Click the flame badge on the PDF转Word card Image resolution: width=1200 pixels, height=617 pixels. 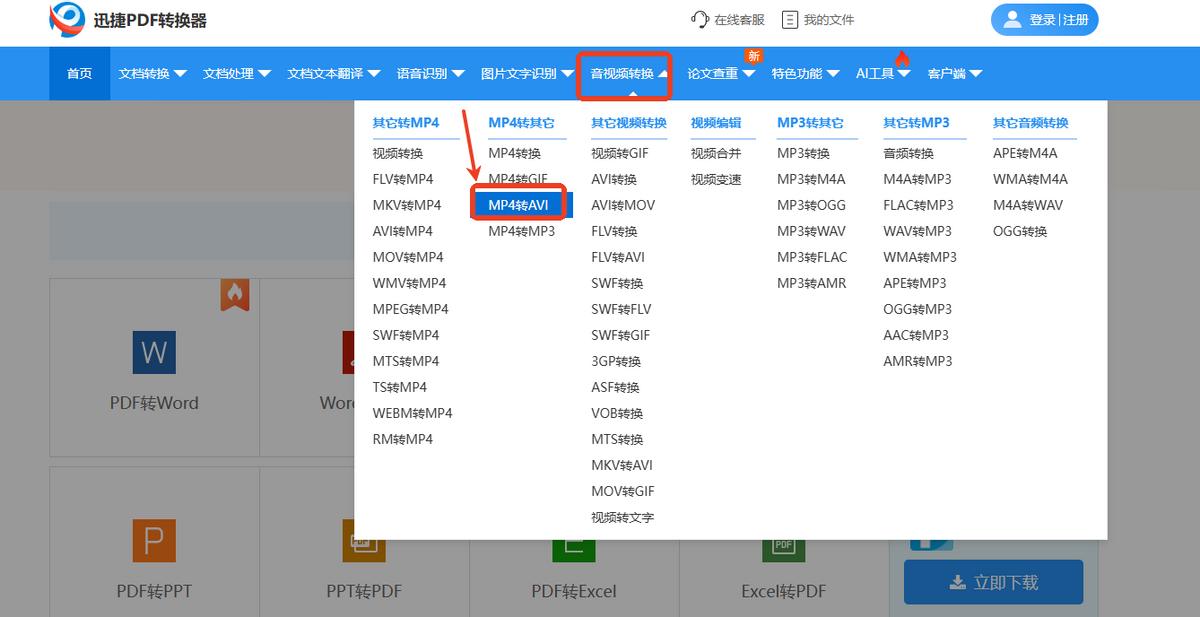(235, 294)
